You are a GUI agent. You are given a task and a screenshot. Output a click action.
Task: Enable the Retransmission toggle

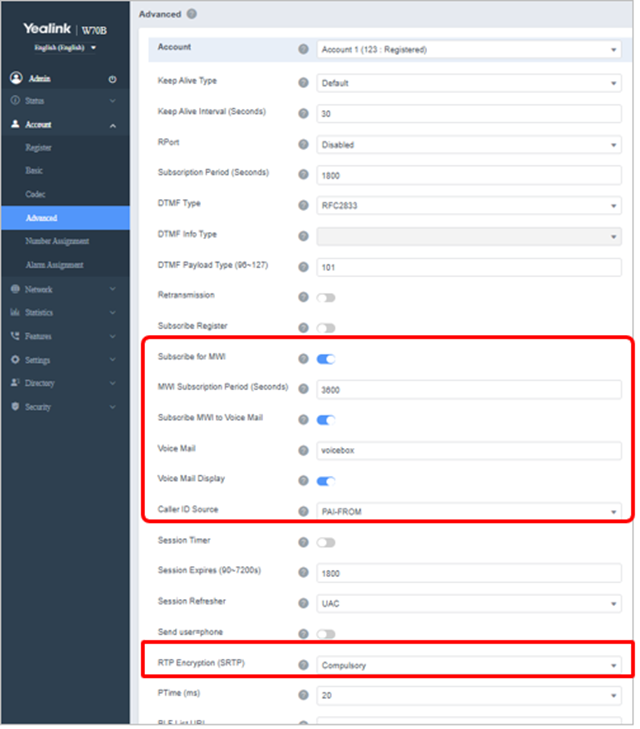click(325, 297)
